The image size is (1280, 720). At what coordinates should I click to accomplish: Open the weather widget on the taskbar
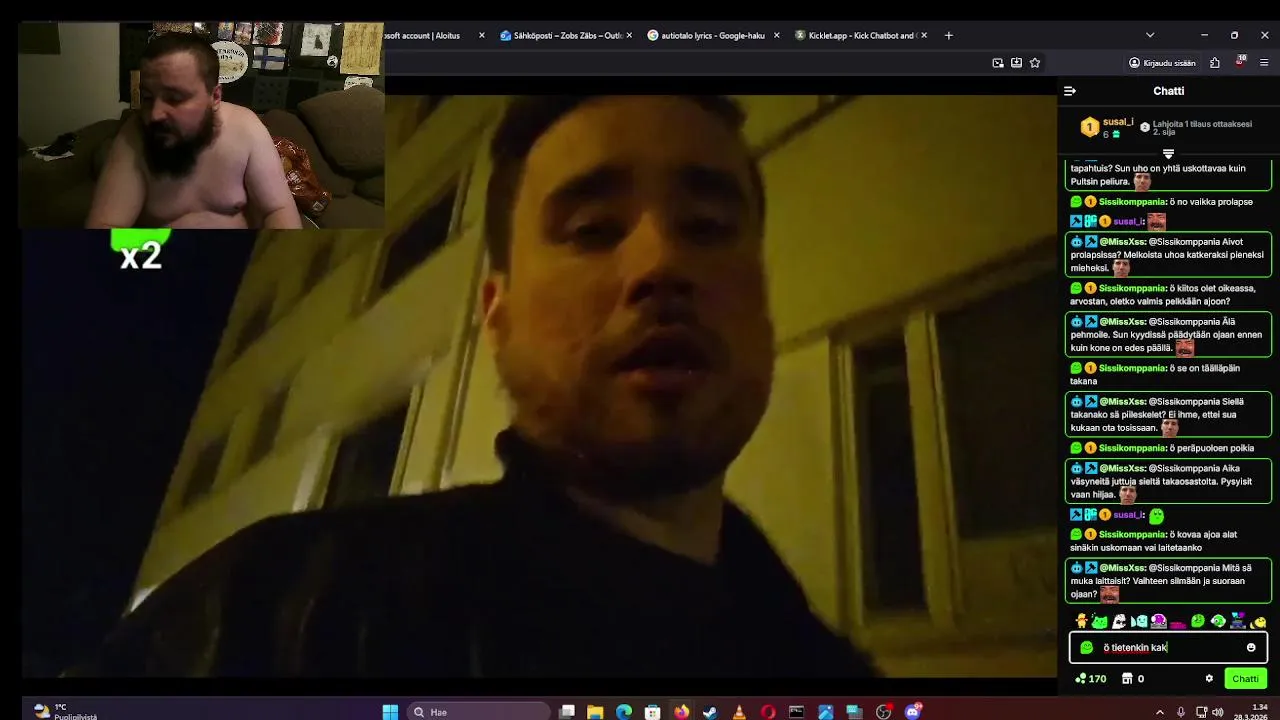point(67,712)
